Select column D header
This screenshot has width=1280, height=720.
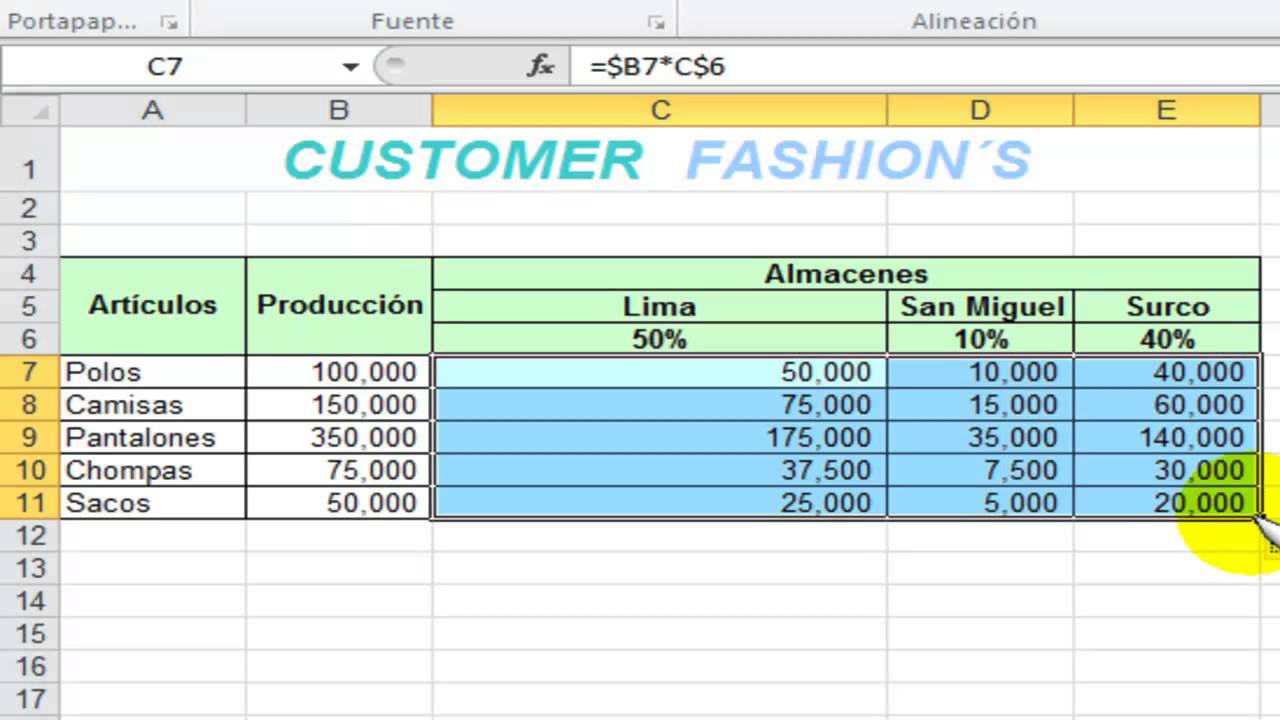[980, 111]
